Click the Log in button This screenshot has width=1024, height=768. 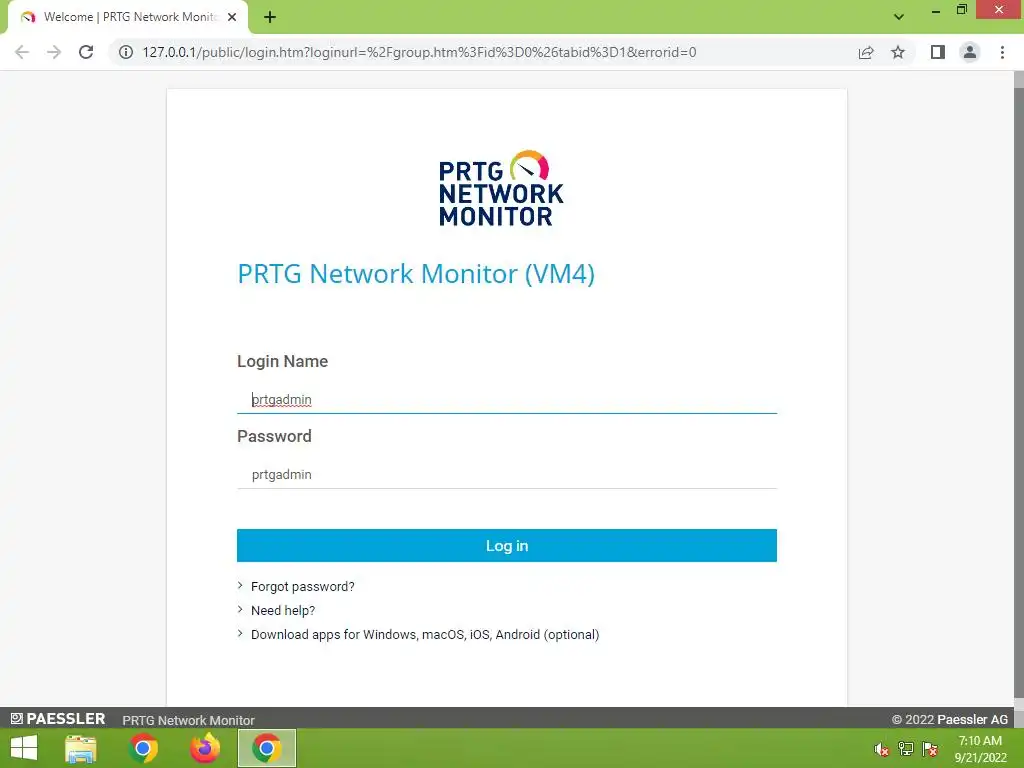(507, 545)
